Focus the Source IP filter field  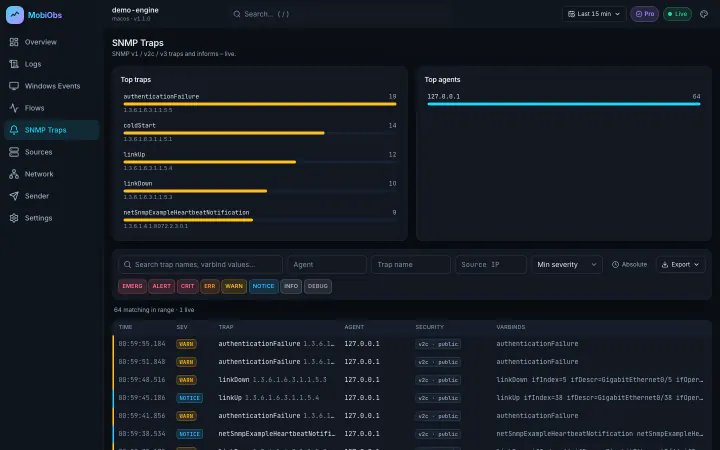pos(491,264)
